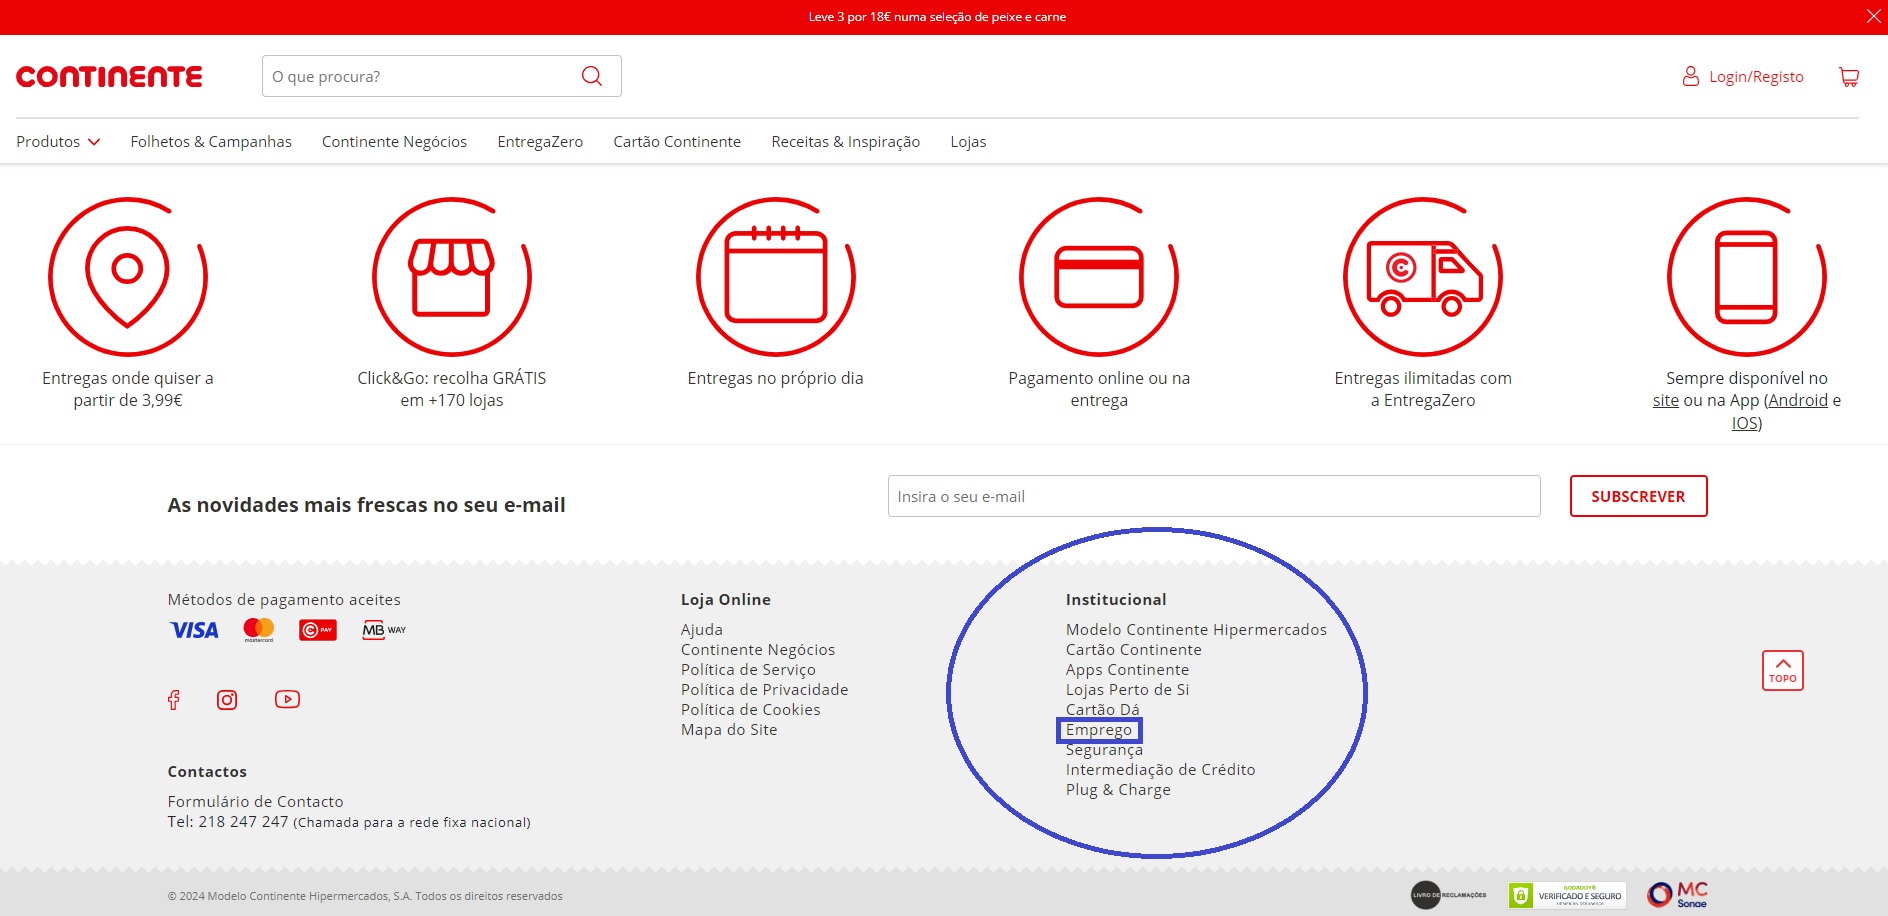Open Lojas Perto de Si link
Screen dimensions: 1888x916
1127,690
